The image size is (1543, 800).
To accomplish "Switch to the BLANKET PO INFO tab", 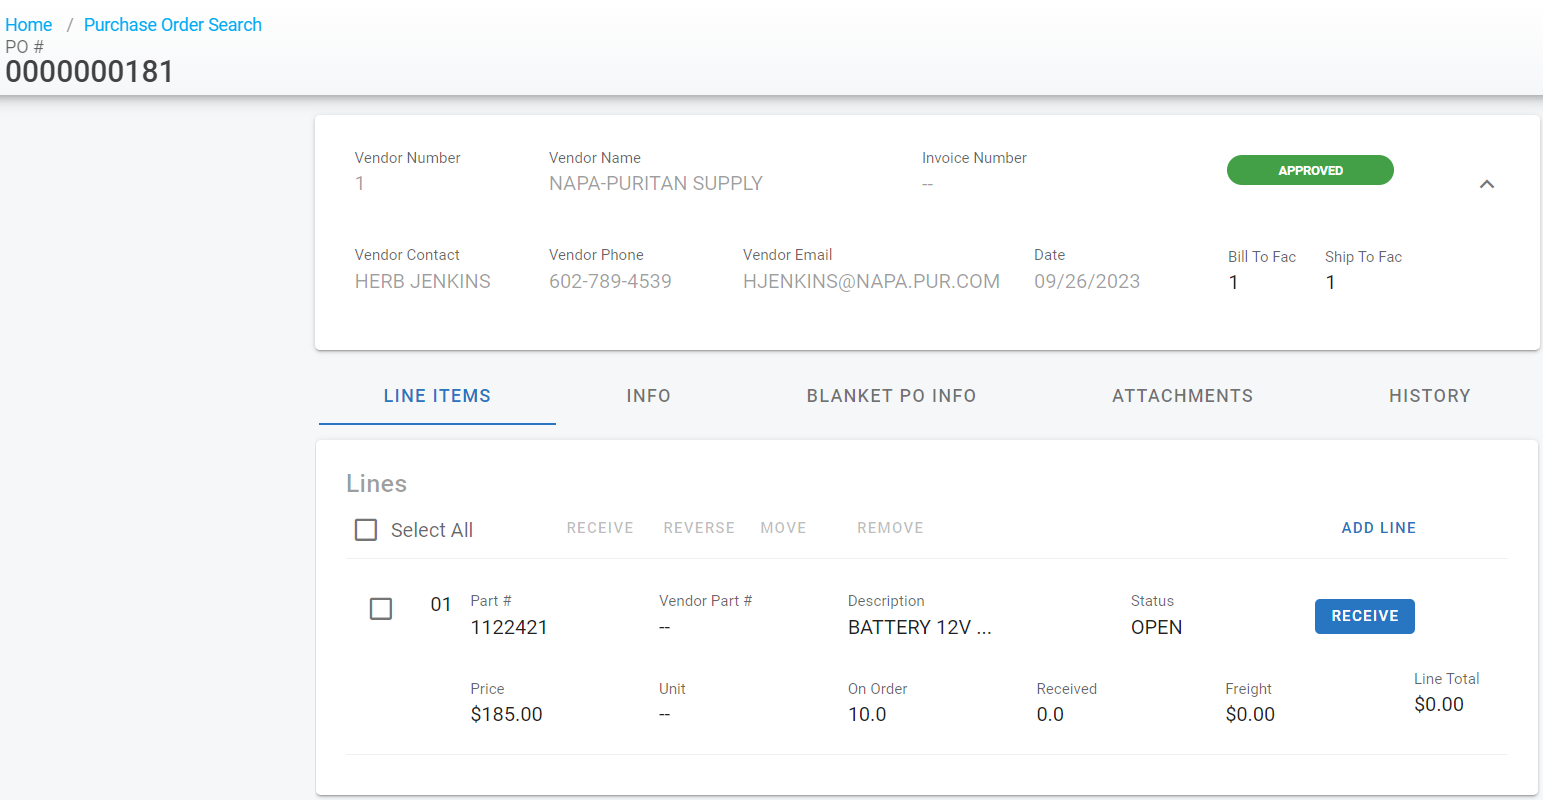I will [x=891, y=396].
